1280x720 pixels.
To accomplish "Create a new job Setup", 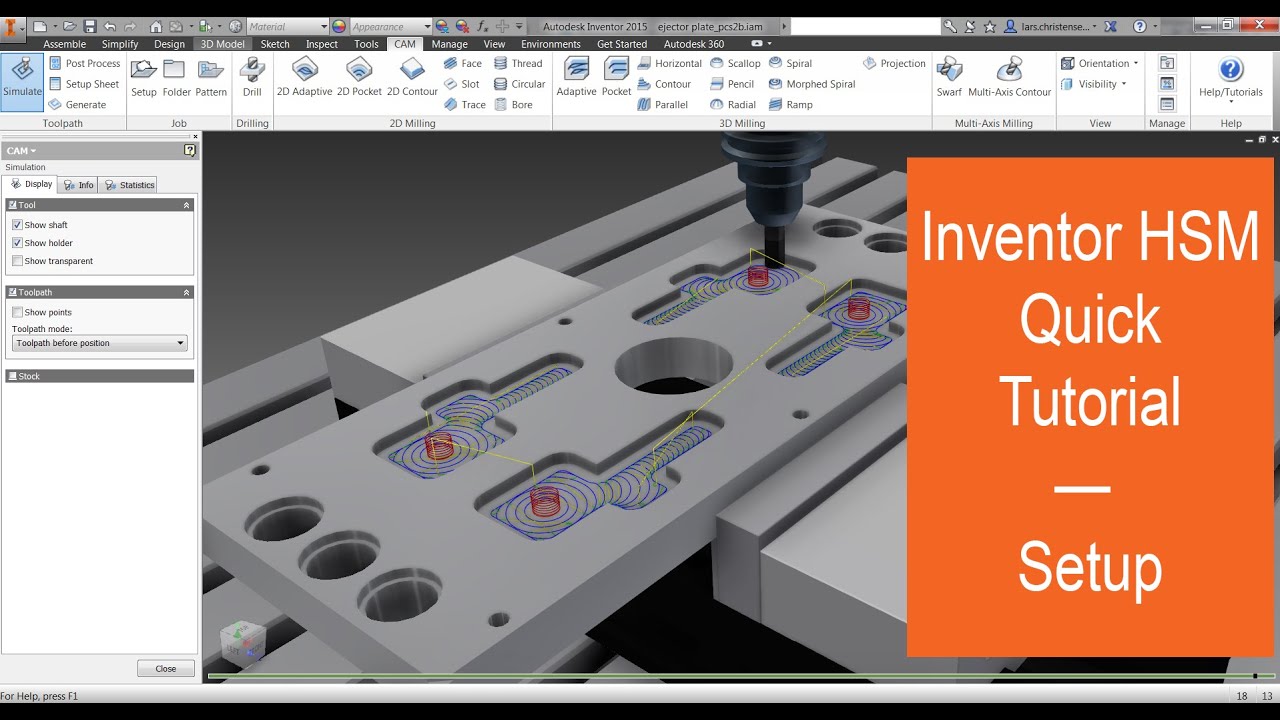I will (144, 78).
